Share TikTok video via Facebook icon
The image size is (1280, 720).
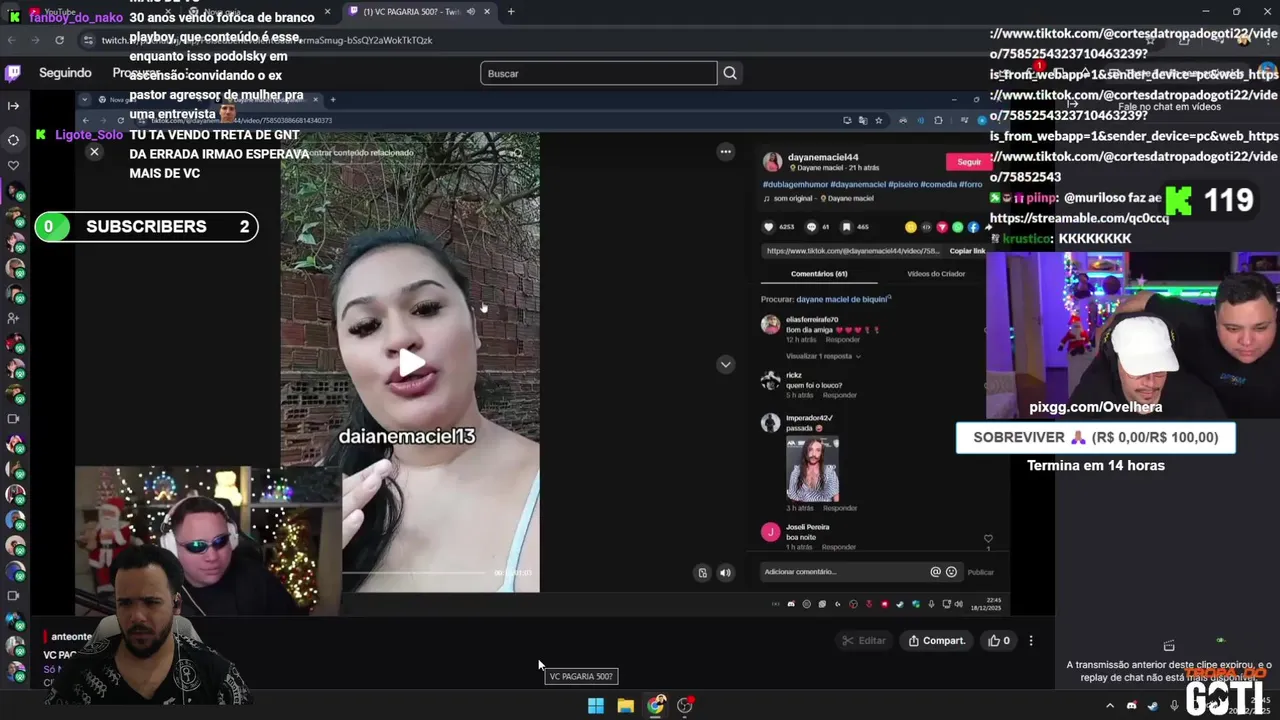coord(973,227)
